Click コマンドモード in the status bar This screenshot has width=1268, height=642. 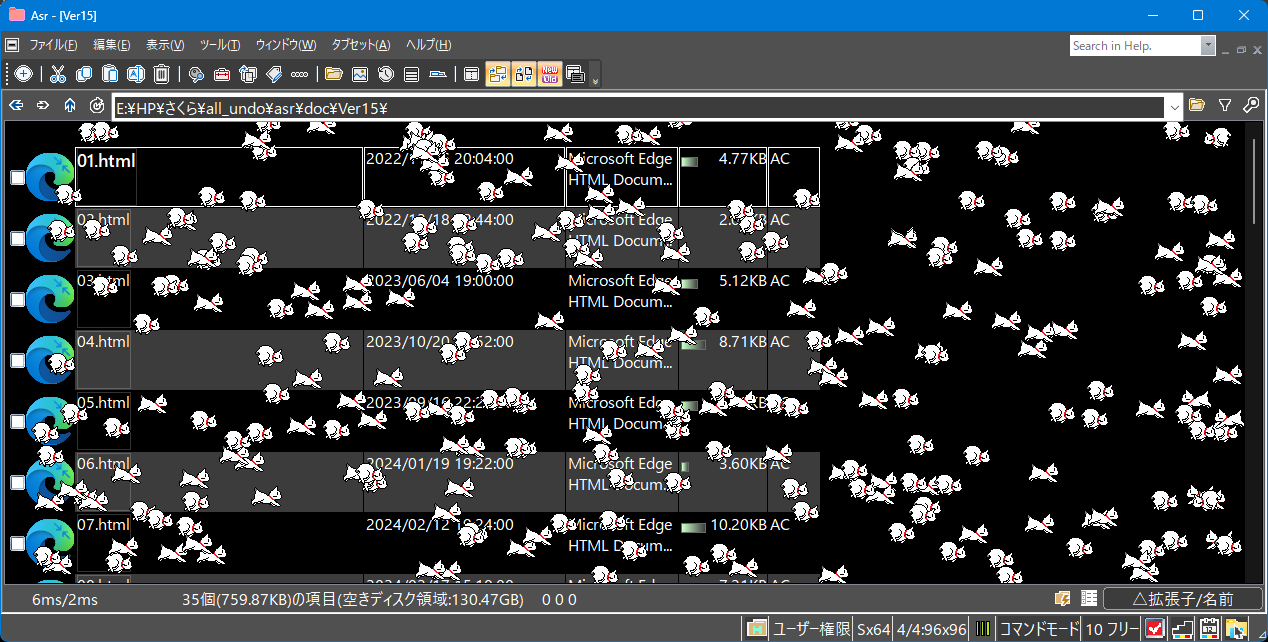(1040, 629)
